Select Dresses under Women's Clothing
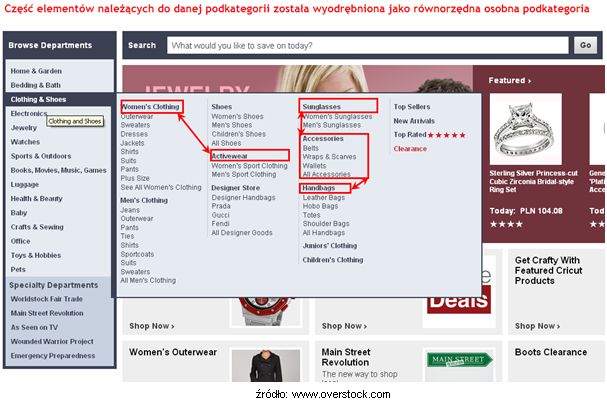The image size is (607, 403). (x=134, y=134)
